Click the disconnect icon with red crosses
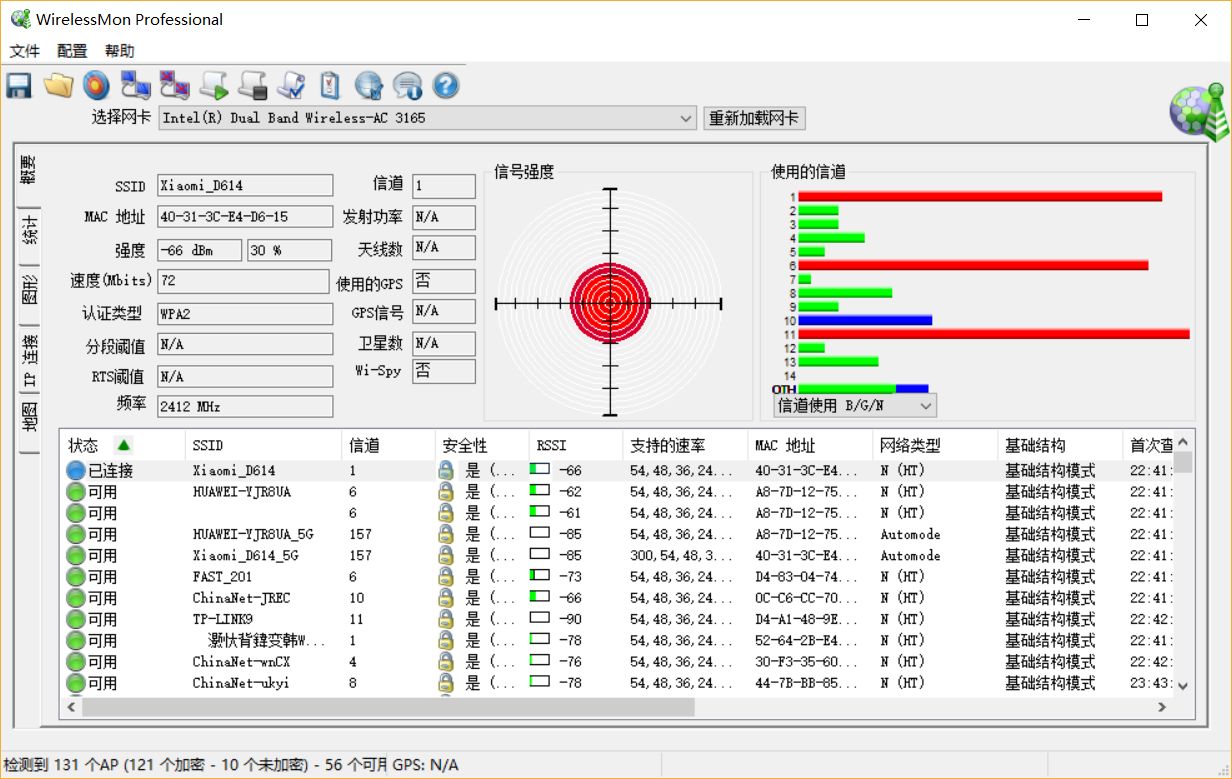This screenshot has height=779, width=1232. 175,86
